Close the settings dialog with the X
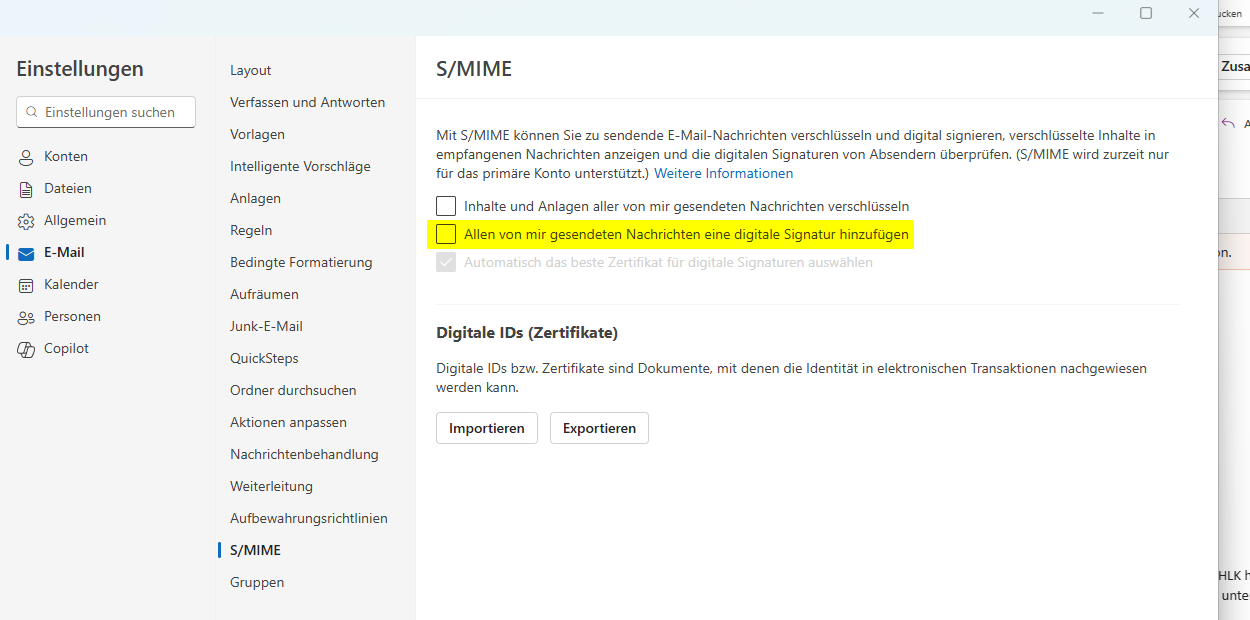 pos(1194,13)
